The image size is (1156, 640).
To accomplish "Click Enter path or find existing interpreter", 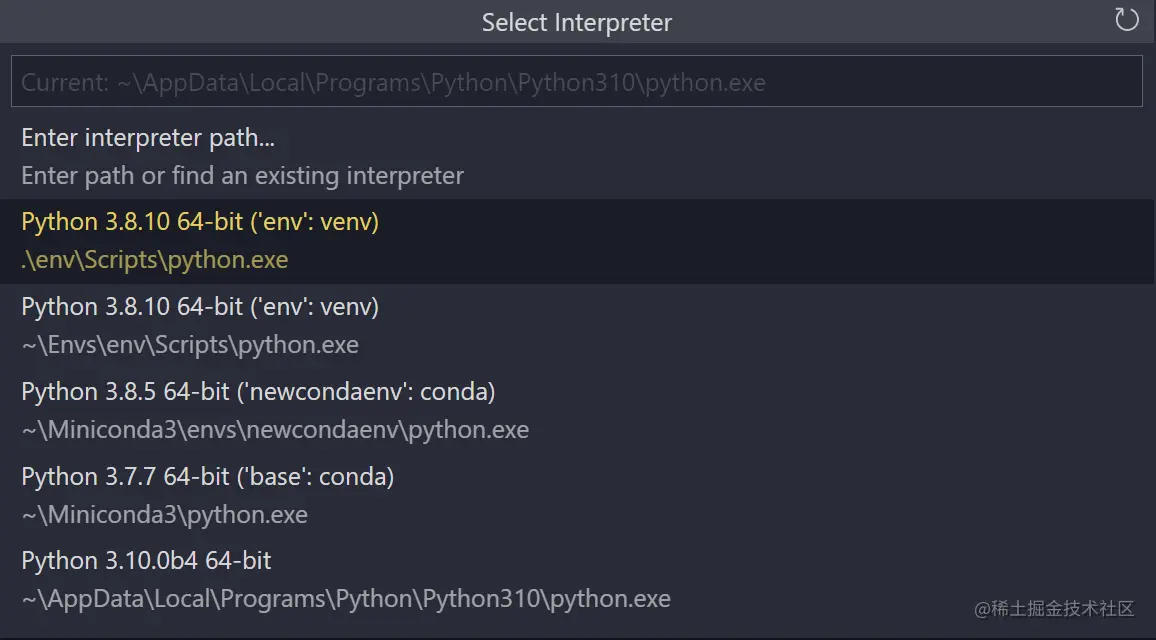I will click(x=242, y=176).
